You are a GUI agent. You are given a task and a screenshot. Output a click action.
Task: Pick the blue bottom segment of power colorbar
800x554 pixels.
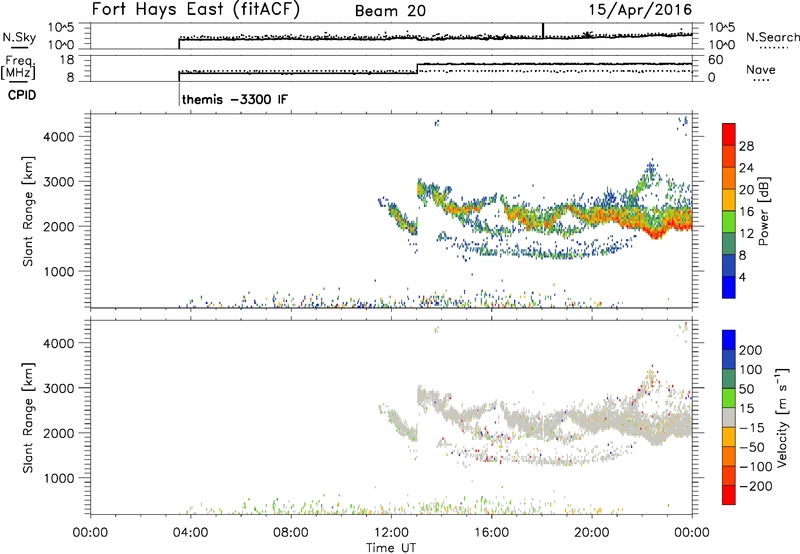pyautogui.click(x=729, y=287)
